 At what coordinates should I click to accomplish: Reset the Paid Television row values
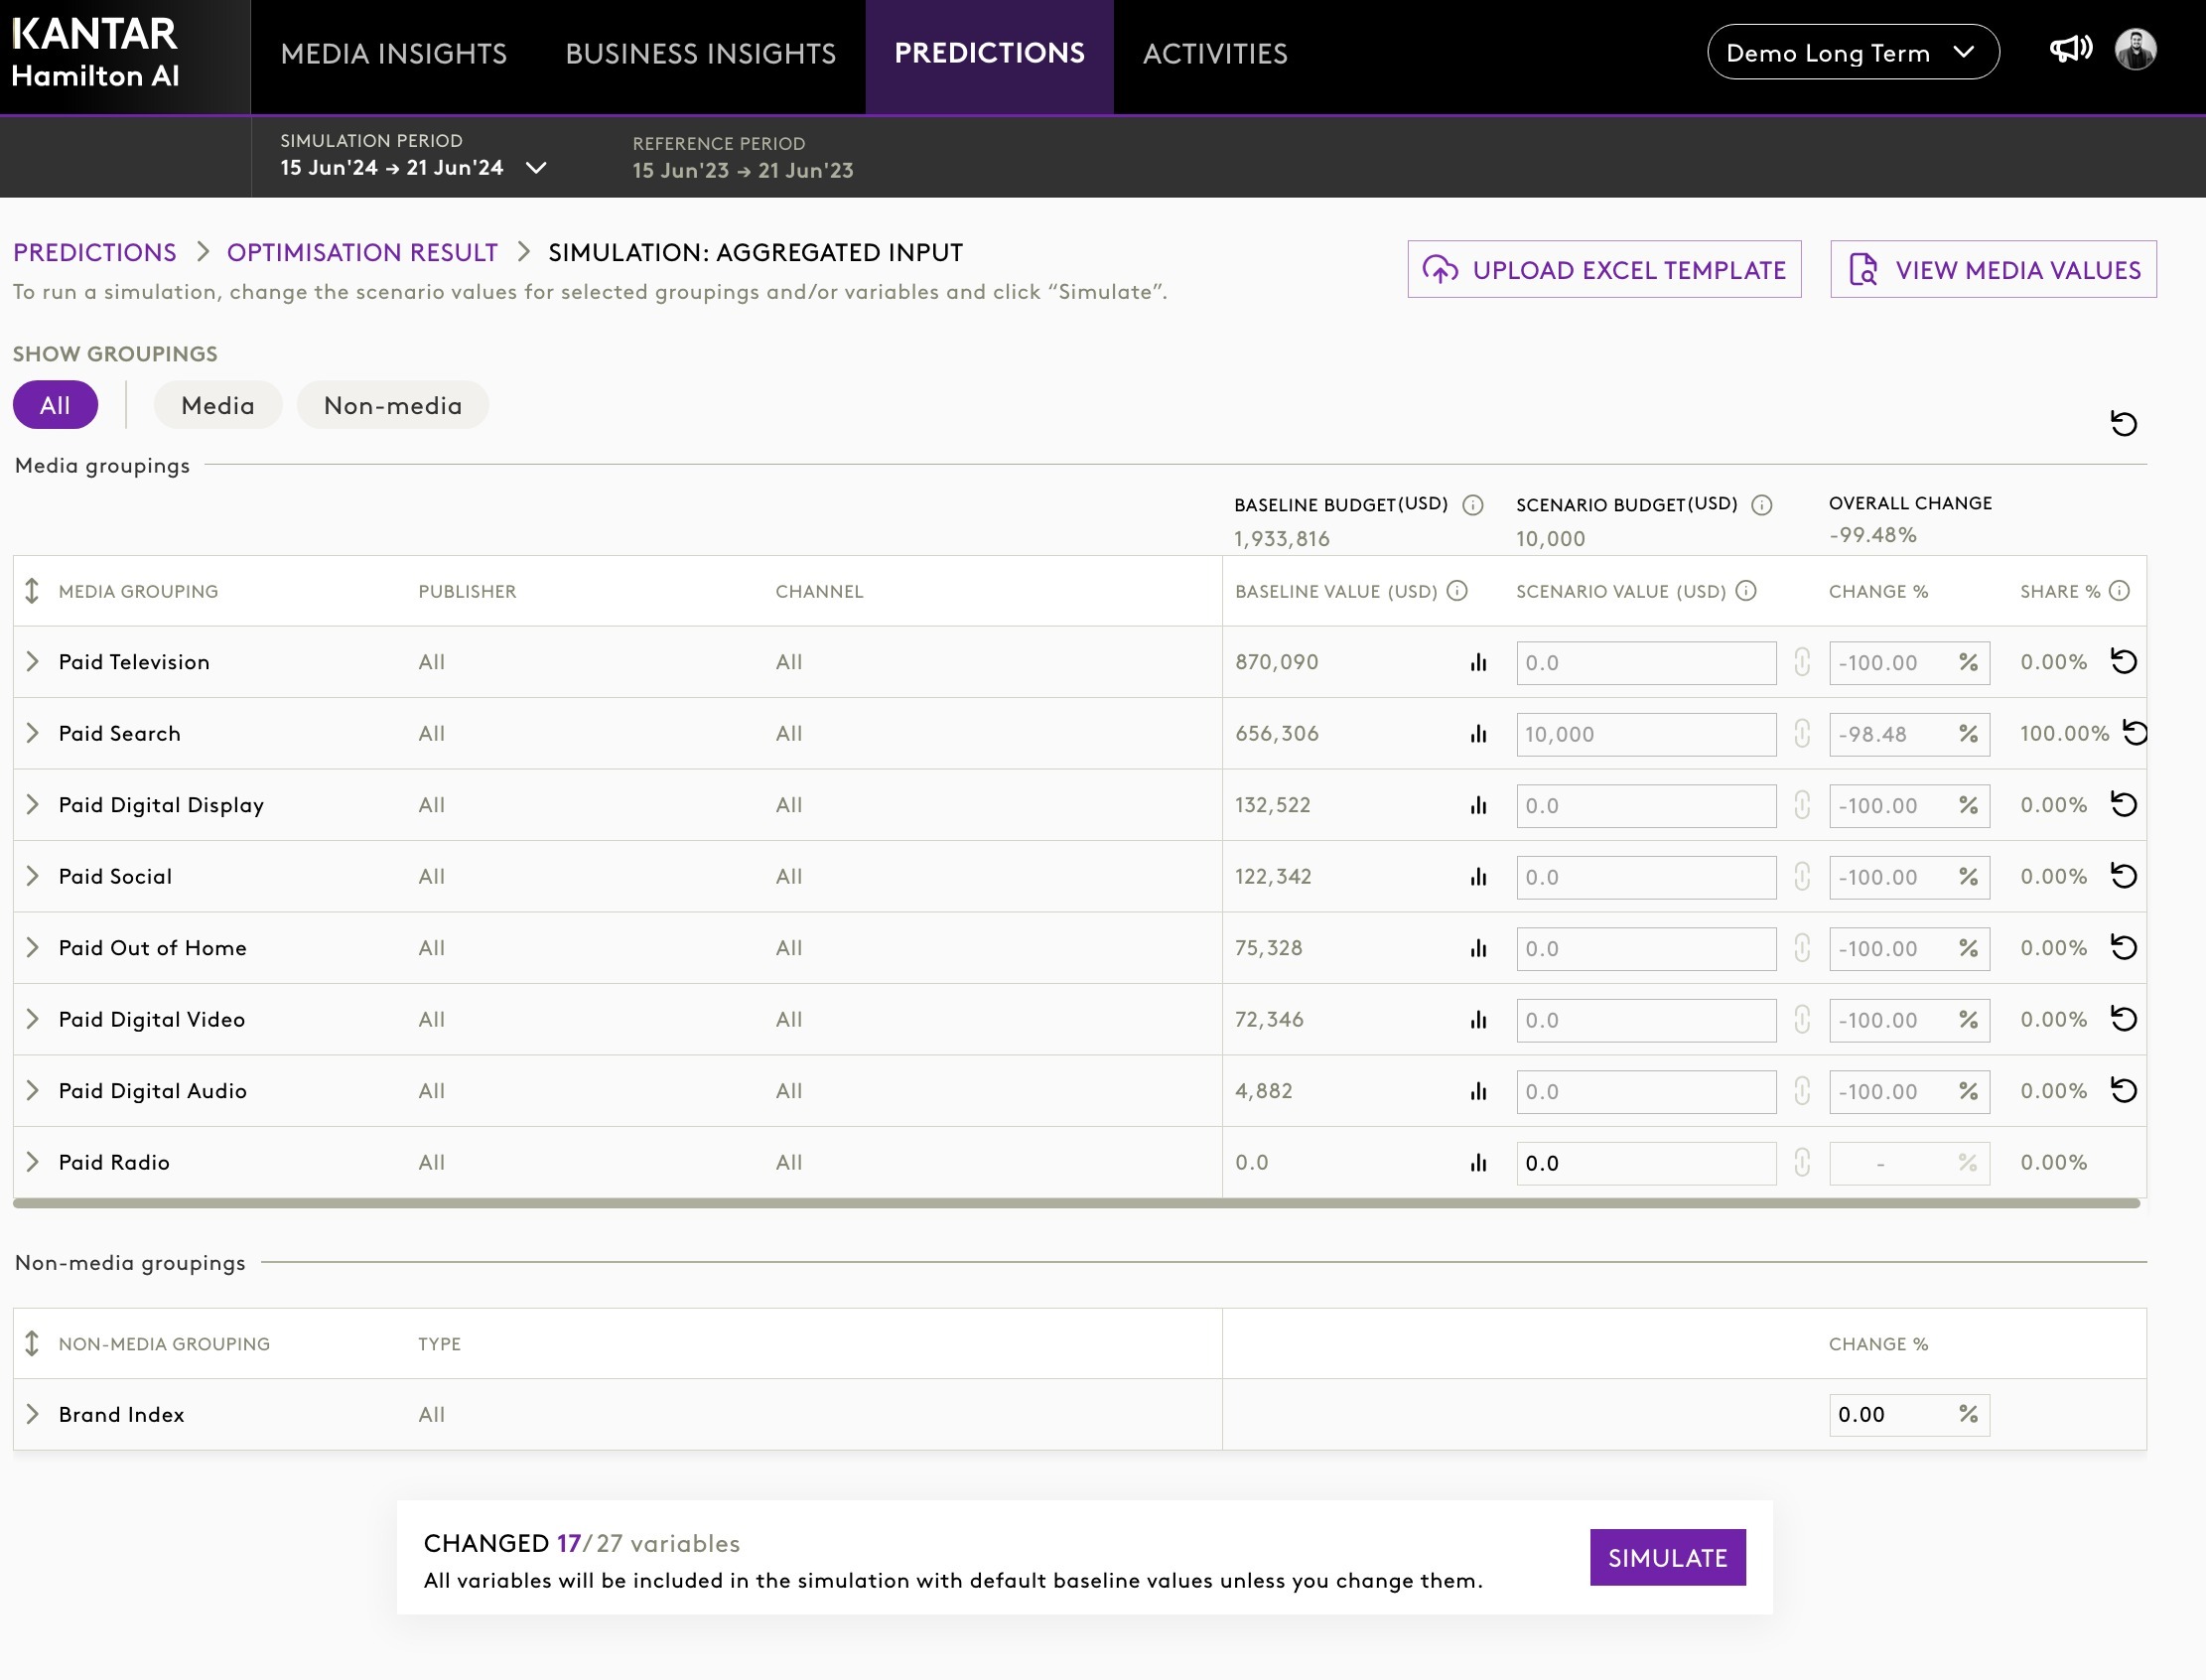[2123, 662]
